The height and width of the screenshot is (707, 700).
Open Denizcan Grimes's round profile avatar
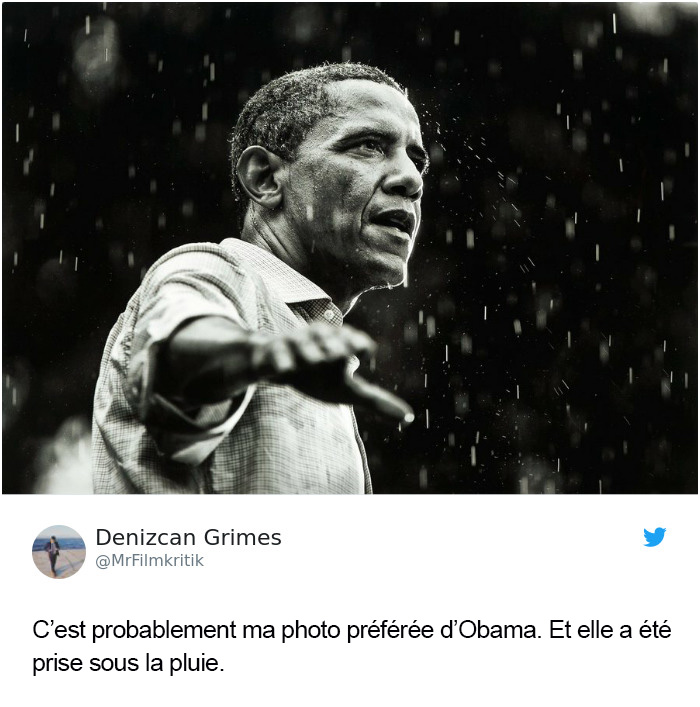click(x=59, y=551)
